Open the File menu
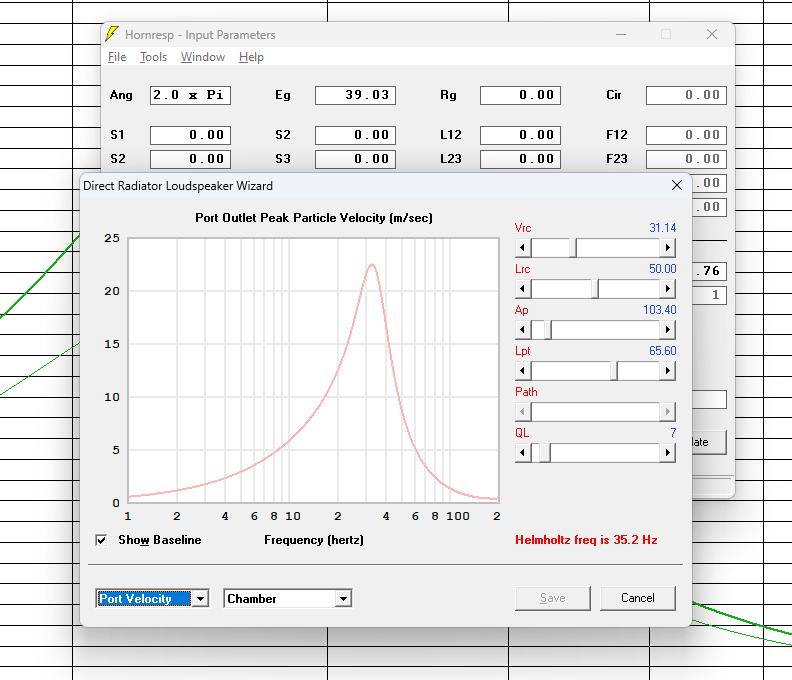Viewport: 792px width, 680px height. tap(117, 57)
